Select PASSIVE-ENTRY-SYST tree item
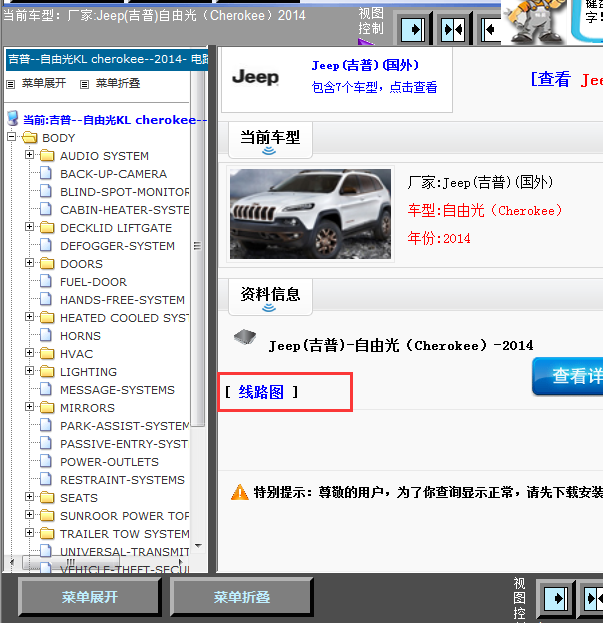The width and height of the screenshot is (603, 623). click(124, 444)
